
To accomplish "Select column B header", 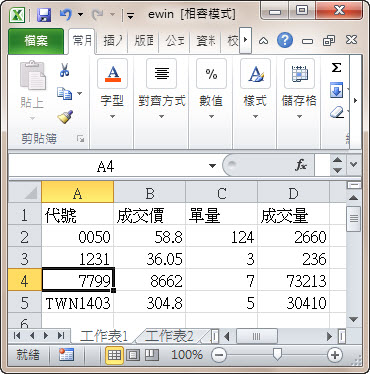I will [150, 192].
